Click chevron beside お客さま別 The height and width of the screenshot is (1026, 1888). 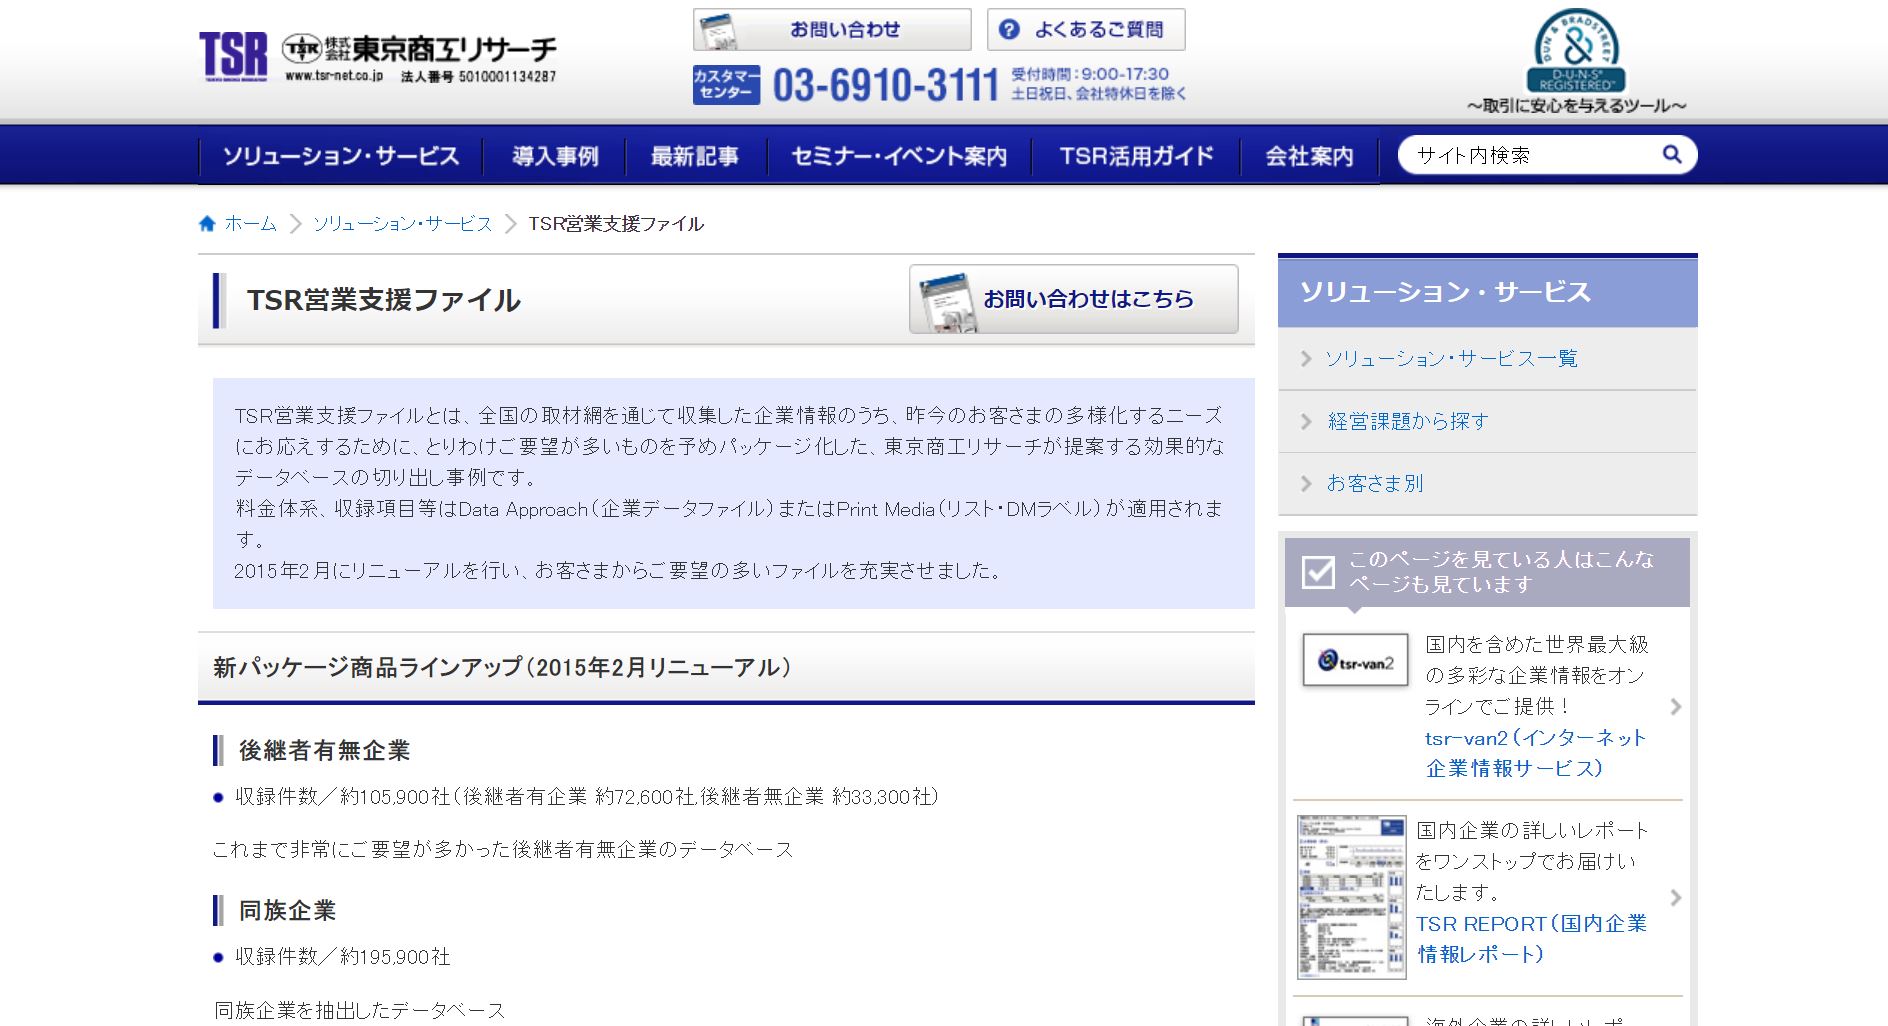(x=1306, y=483)
